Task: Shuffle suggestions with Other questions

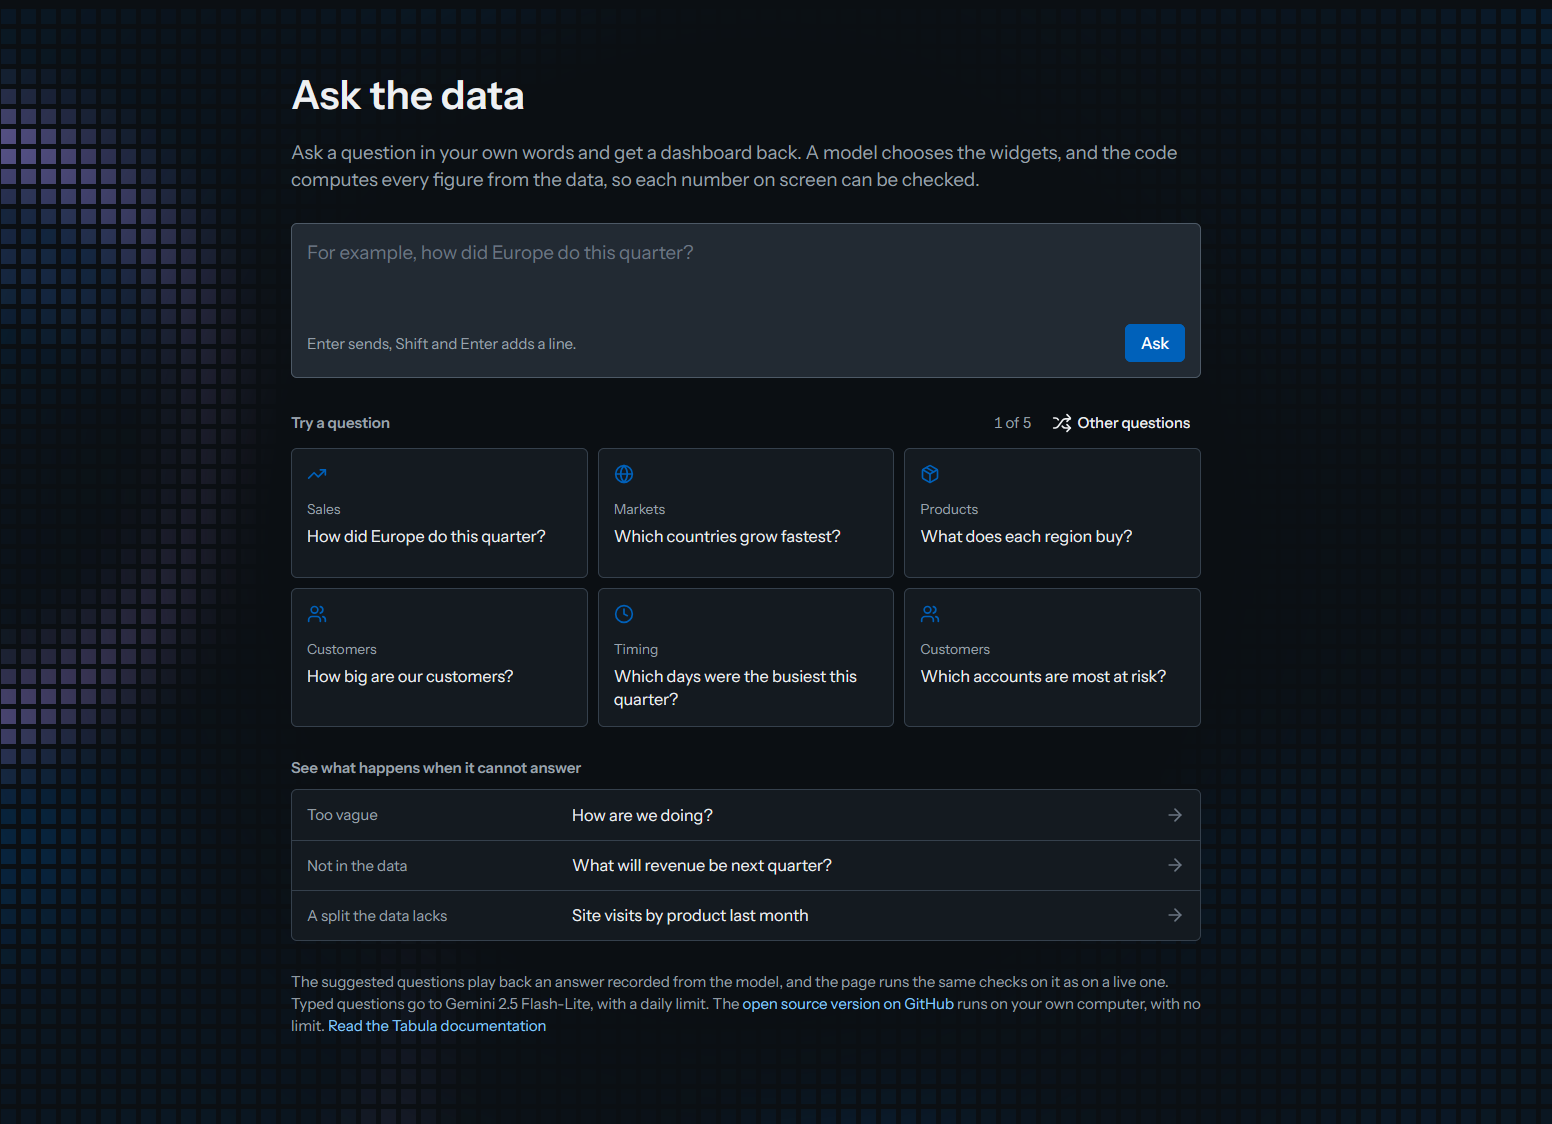Action: coord(1121,423)
